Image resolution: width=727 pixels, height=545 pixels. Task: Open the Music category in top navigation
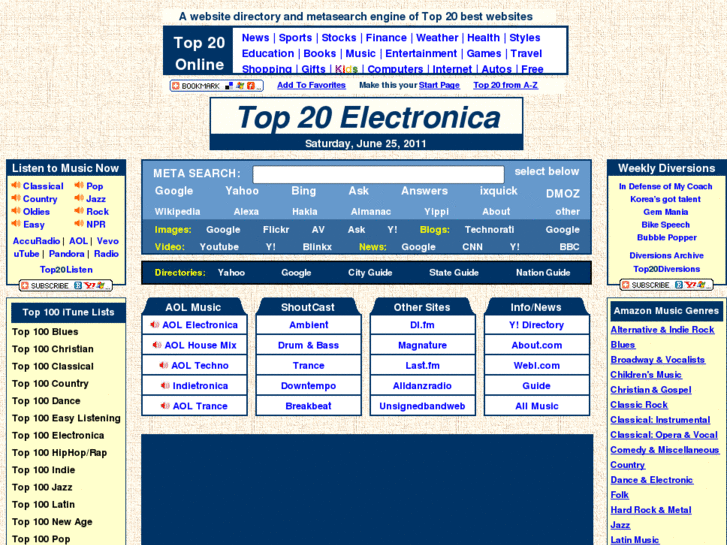[360, 53]
